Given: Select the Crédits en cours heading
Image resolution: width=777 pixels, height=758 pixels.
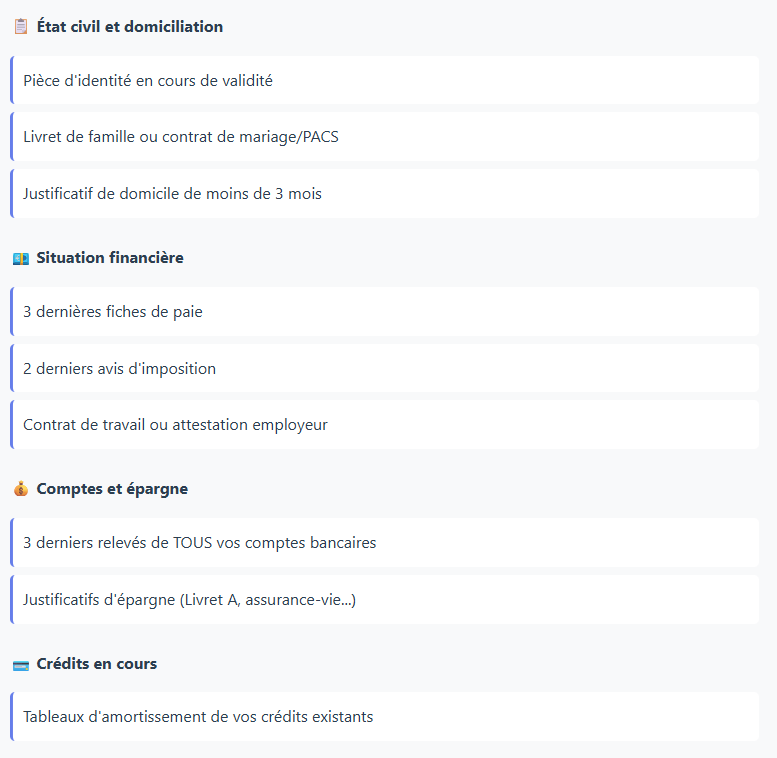Looking at the screenshot, I should 96,664.
